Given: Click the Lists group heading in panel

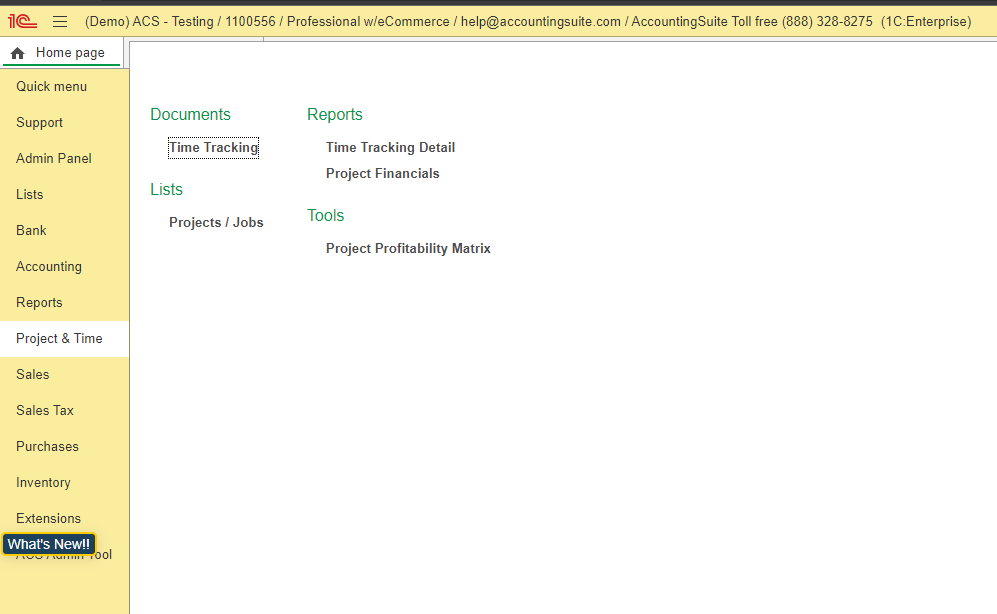Looking at the screenshot, I should 167,189.
